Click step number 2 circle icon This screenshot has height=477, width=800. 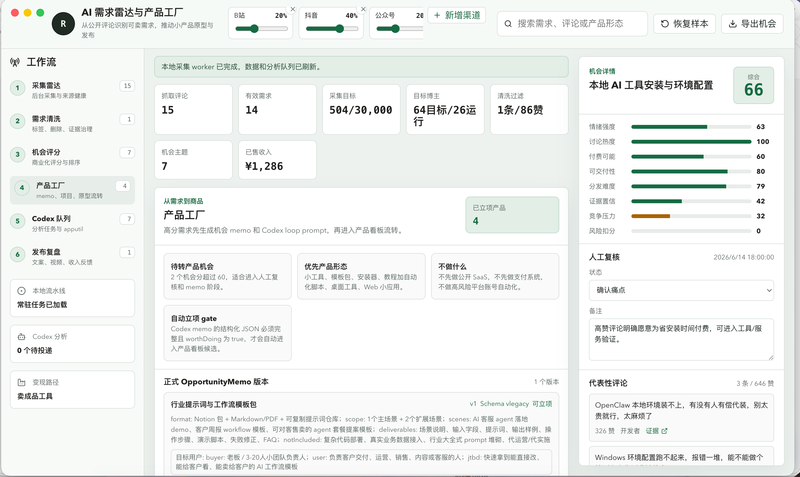click(x=17, y=121)
